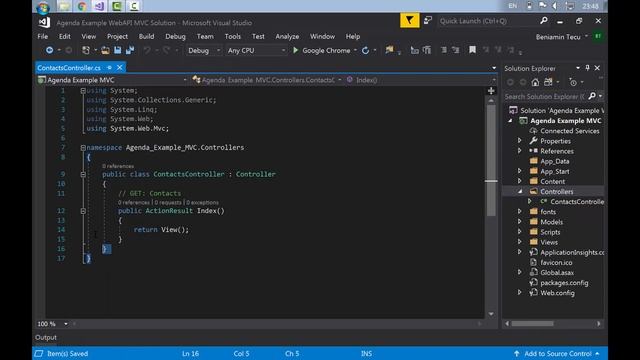The image size is (640, 360).
Task: Open the Build menu
Action: 146,36
